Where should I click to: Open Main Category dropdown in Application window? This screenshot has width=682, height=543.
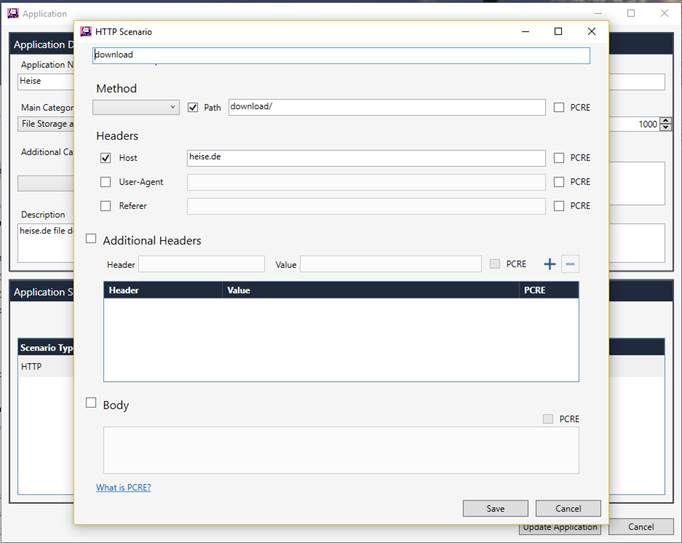point(46,124)
